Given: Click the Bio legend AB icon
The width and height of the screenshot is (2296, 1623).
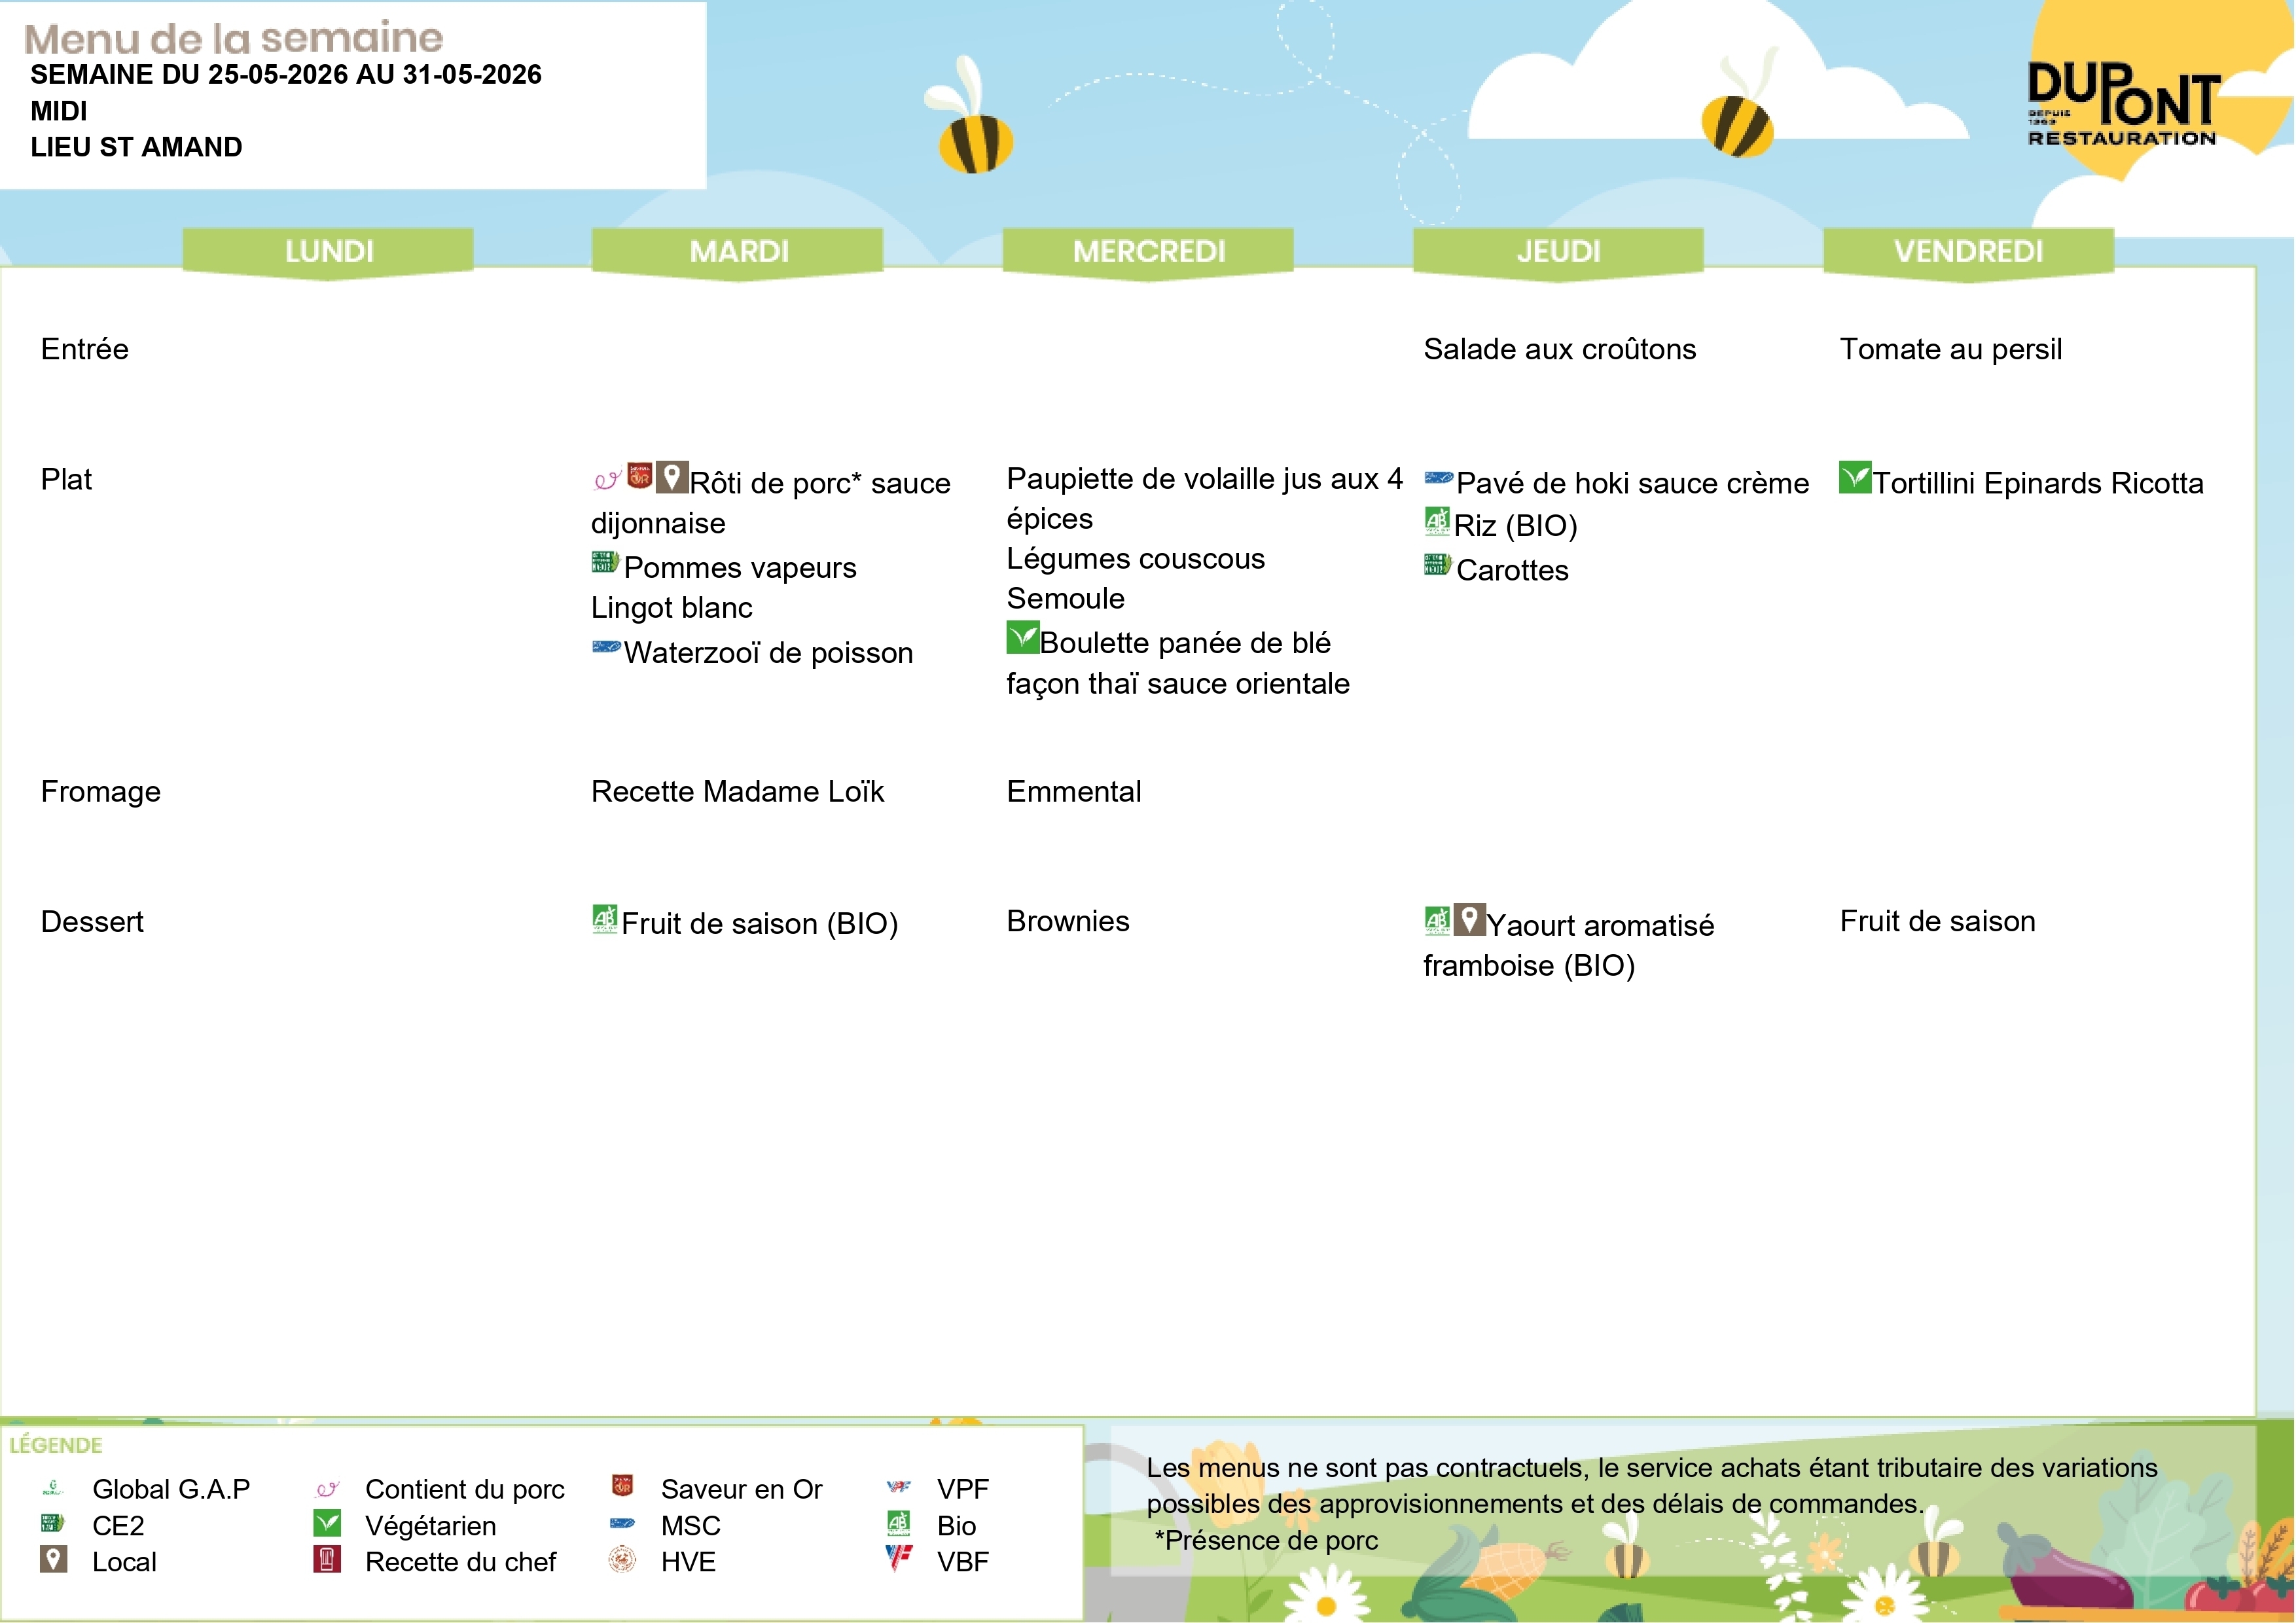Looking at the screenshot, I should click(x=898, y=1523).
